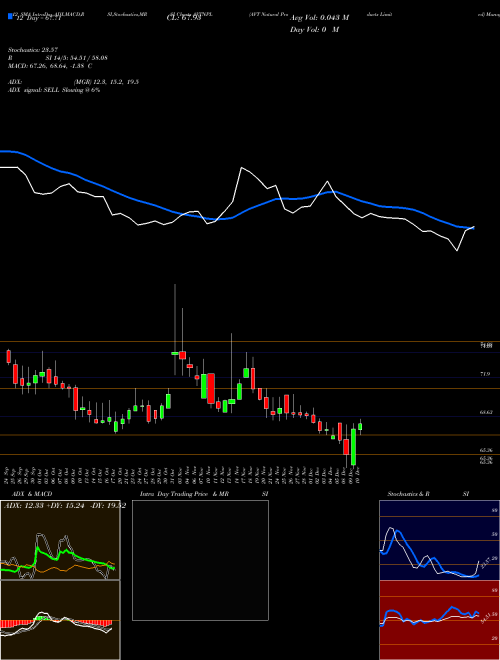
Task: Click the 'Avg Vol: 0.043 M' text
Action: pyautogui.click(x=319, y=18)
